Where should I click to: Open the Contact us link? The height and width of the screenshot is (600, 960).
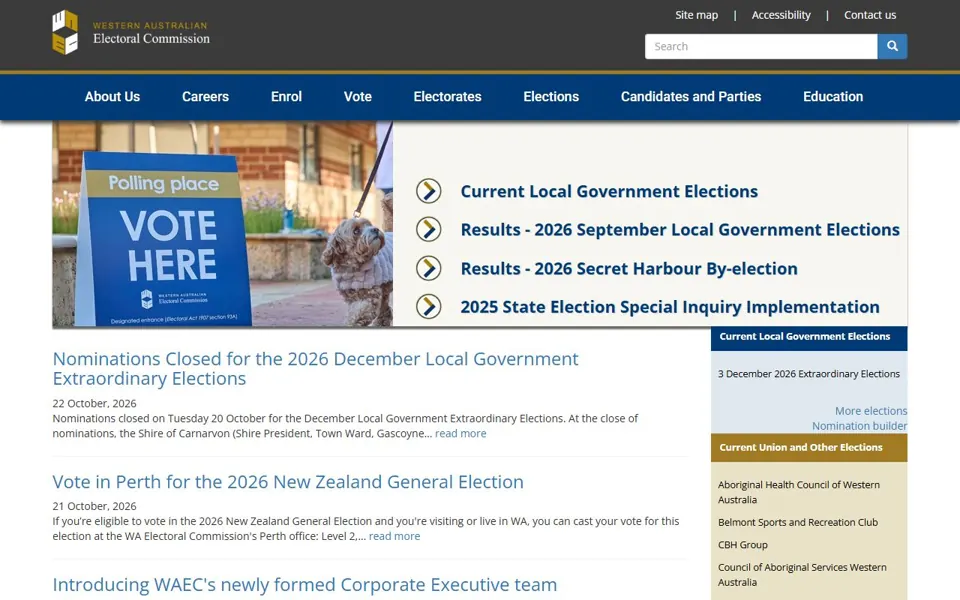(869, 15)
